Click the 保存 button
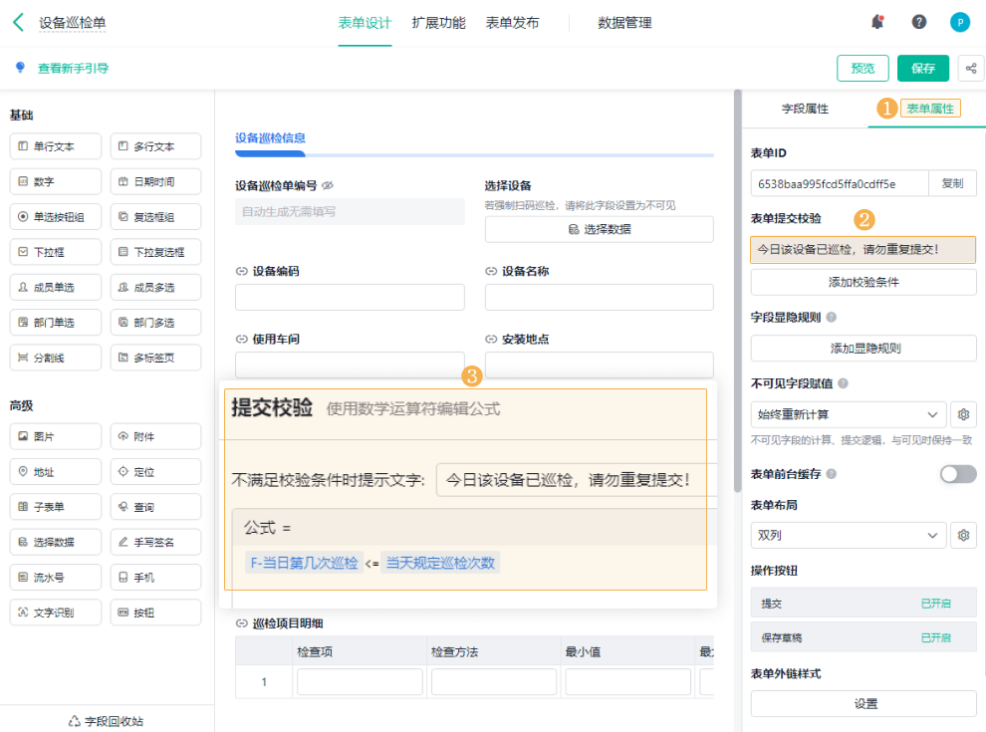This screenshot has width=986, height=732. point(922,68)
